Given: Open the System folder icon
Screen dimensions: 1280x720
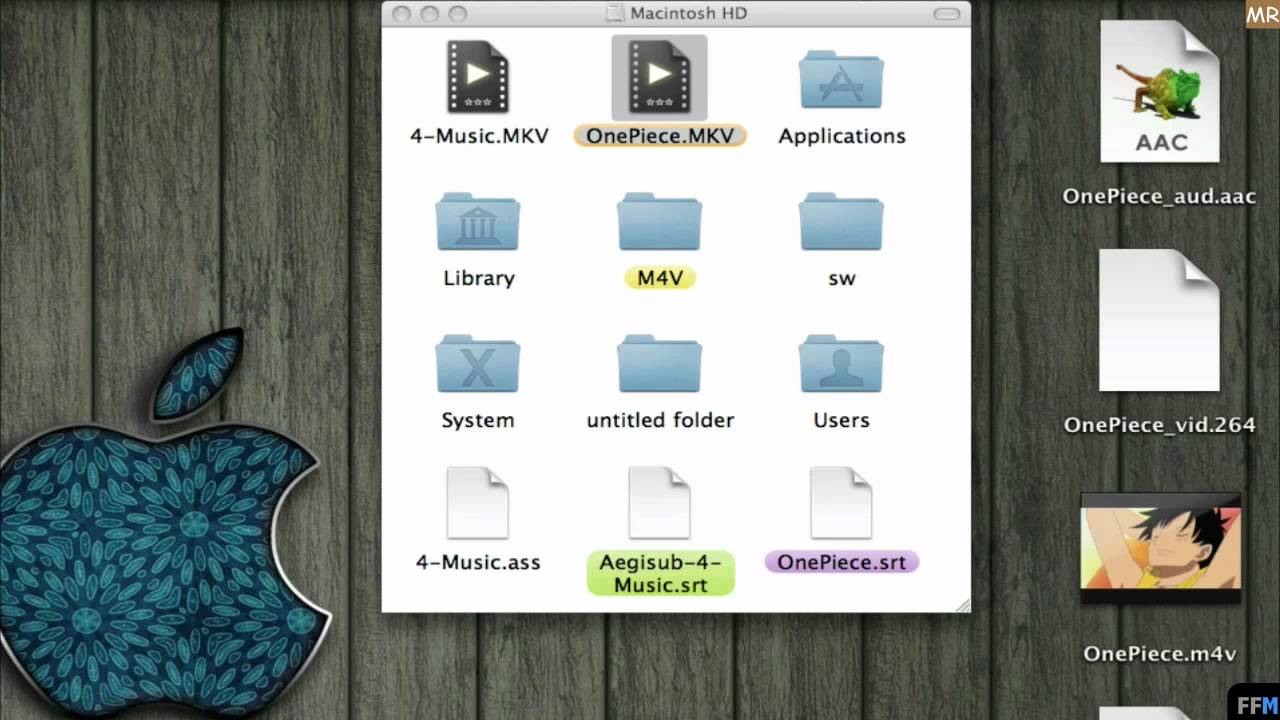Looking at the screenshot, I should [478, 364].
